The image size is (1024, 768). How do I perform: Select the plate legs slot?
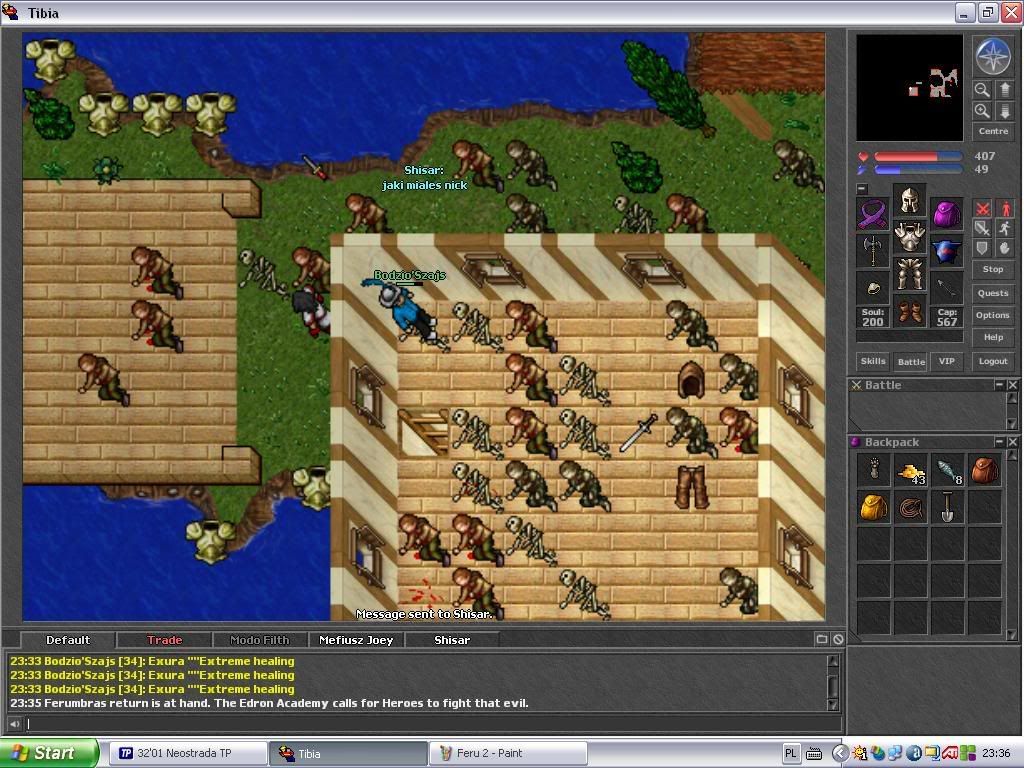[x=909, y=274]
